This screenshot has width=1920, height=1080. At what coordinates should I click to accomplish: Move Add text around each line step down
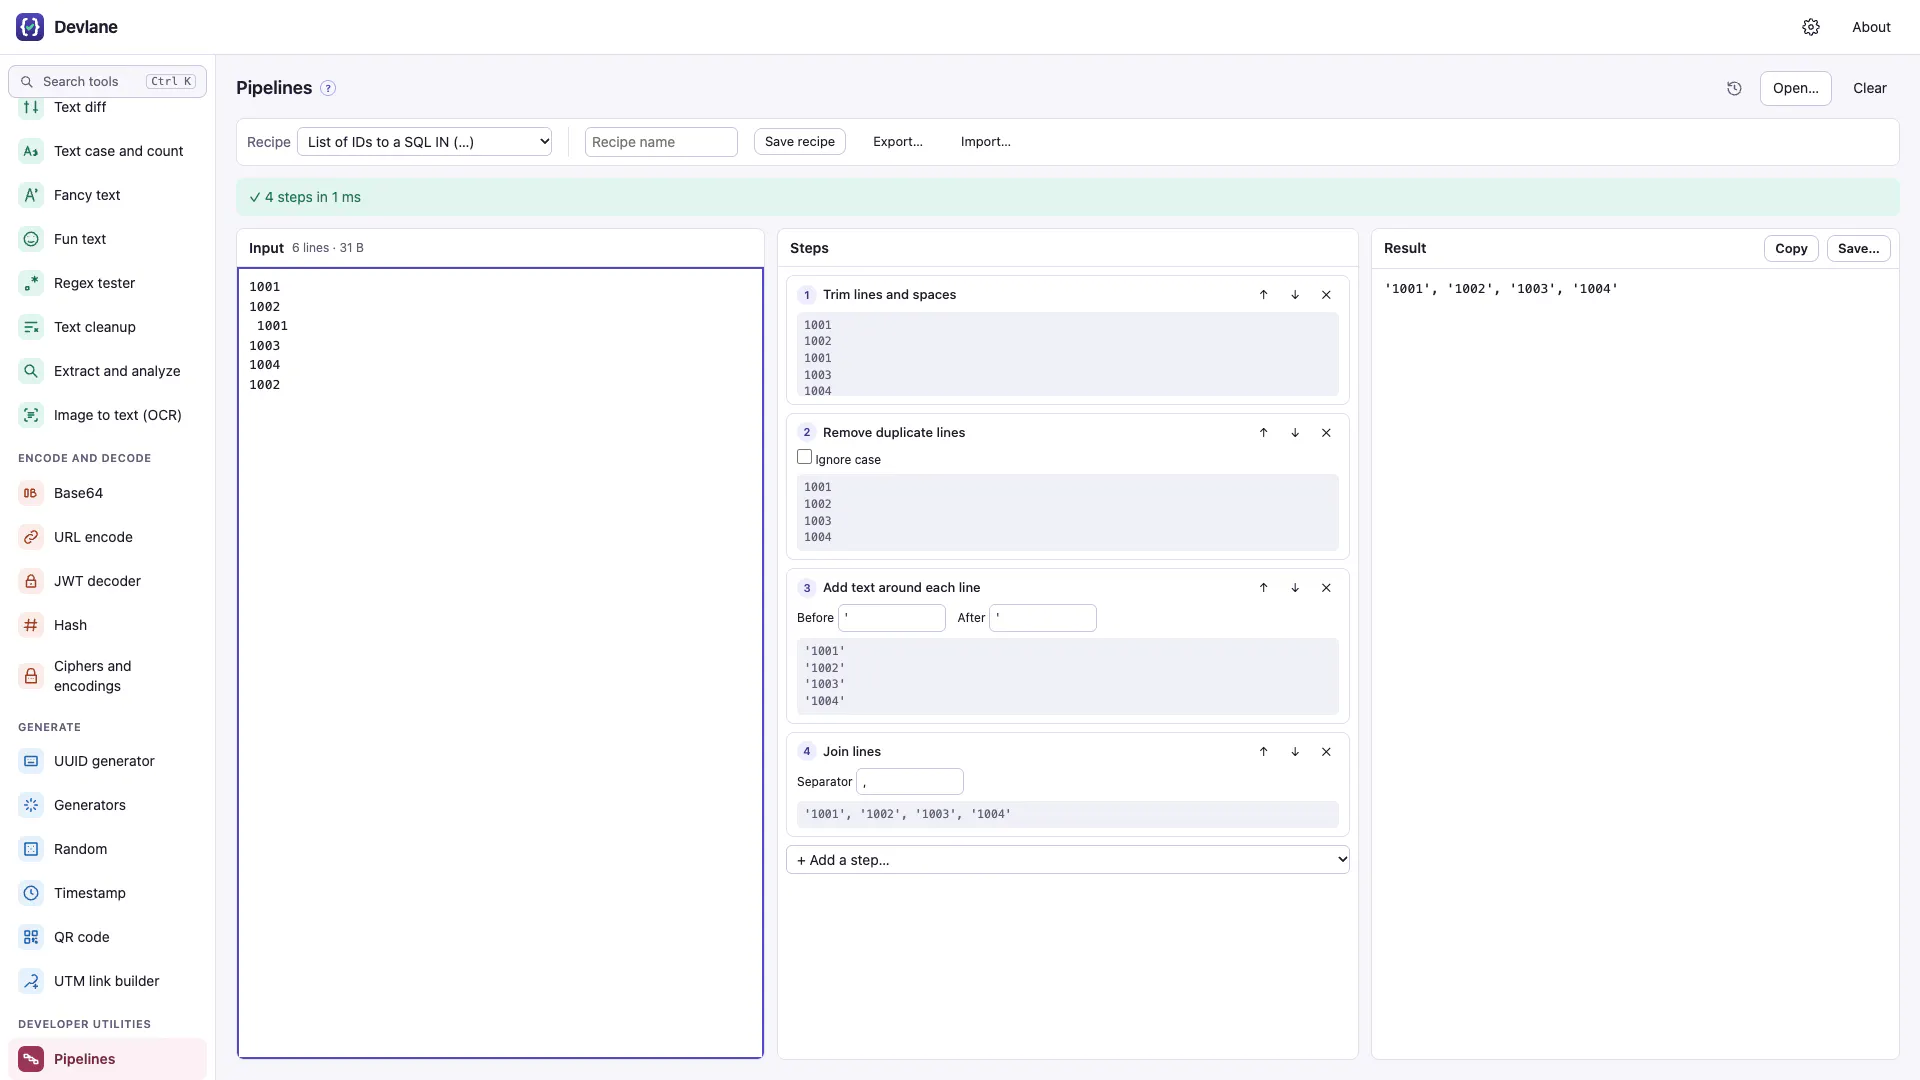(1295, 588)
